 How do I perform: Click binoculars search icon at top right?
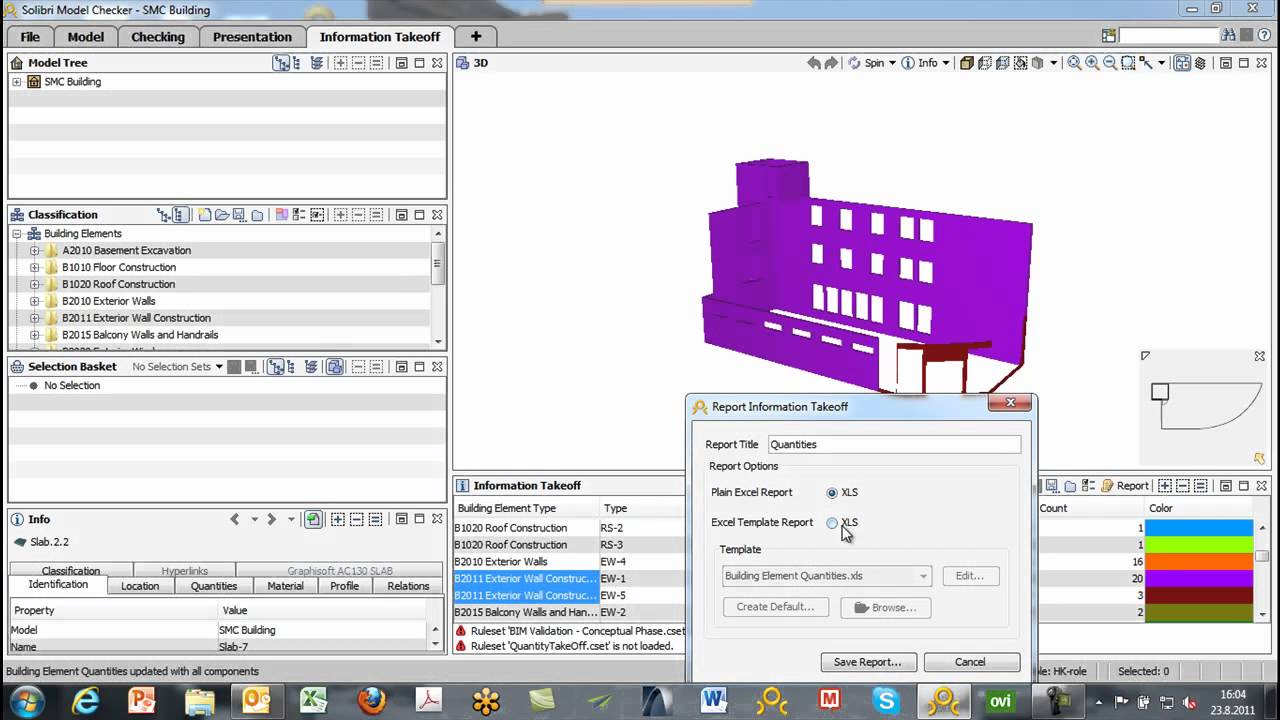(1229, 36)
